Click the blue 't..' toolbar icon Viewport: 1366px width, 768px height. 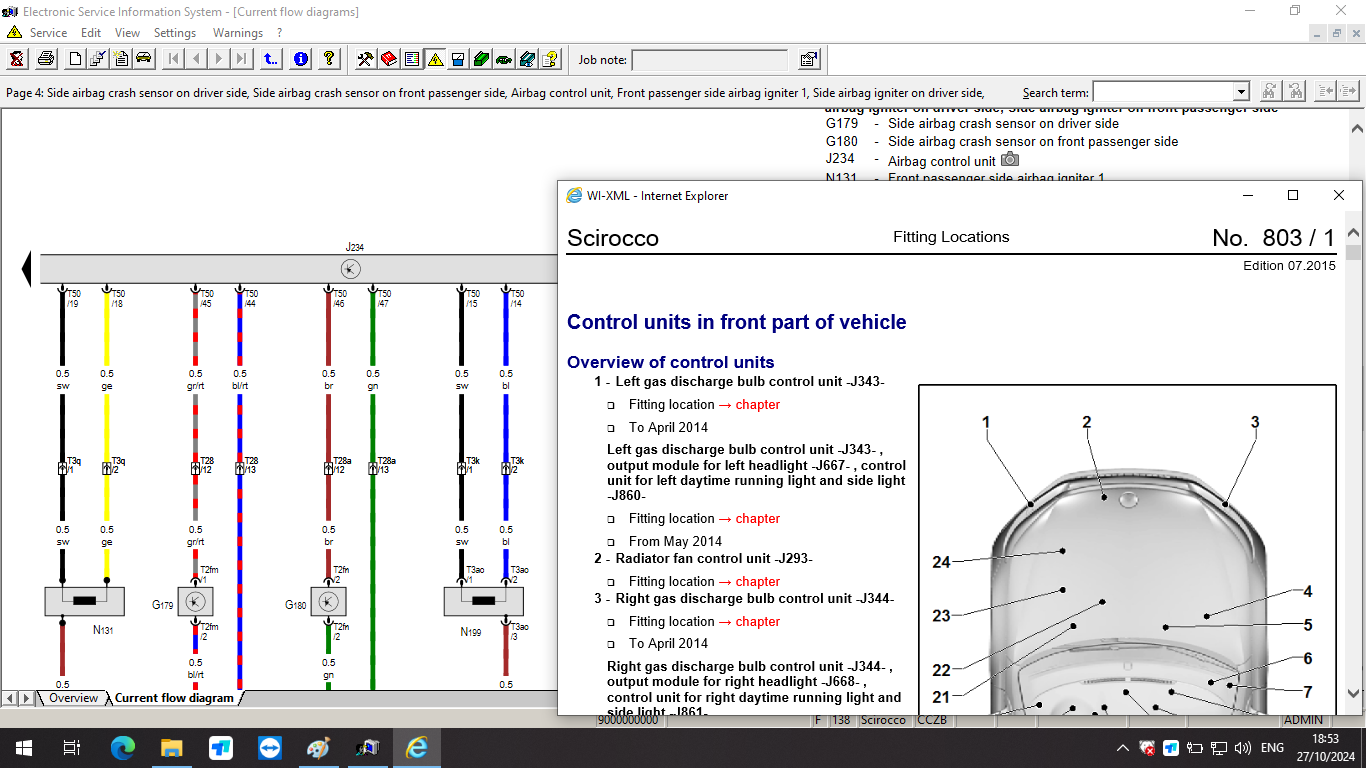[x=271, y=59]
